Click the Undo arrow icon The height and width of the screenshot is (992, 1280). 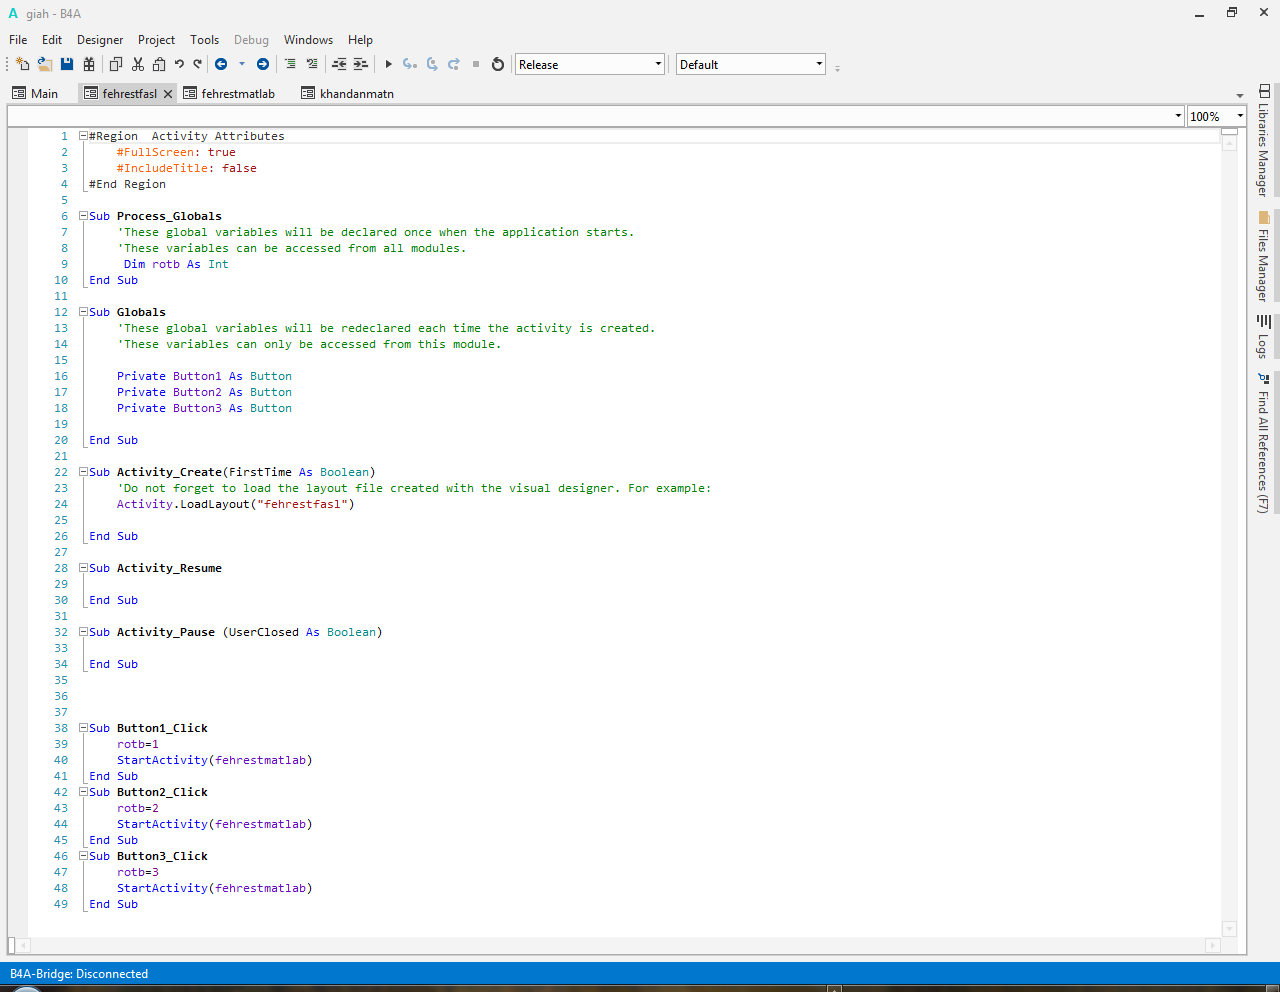pos(179,64)
